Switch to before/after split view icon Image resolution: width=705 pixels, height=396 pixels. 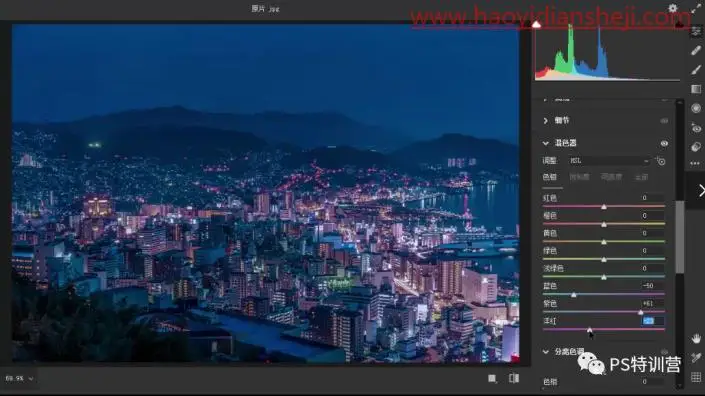click(x=514, y=378)
